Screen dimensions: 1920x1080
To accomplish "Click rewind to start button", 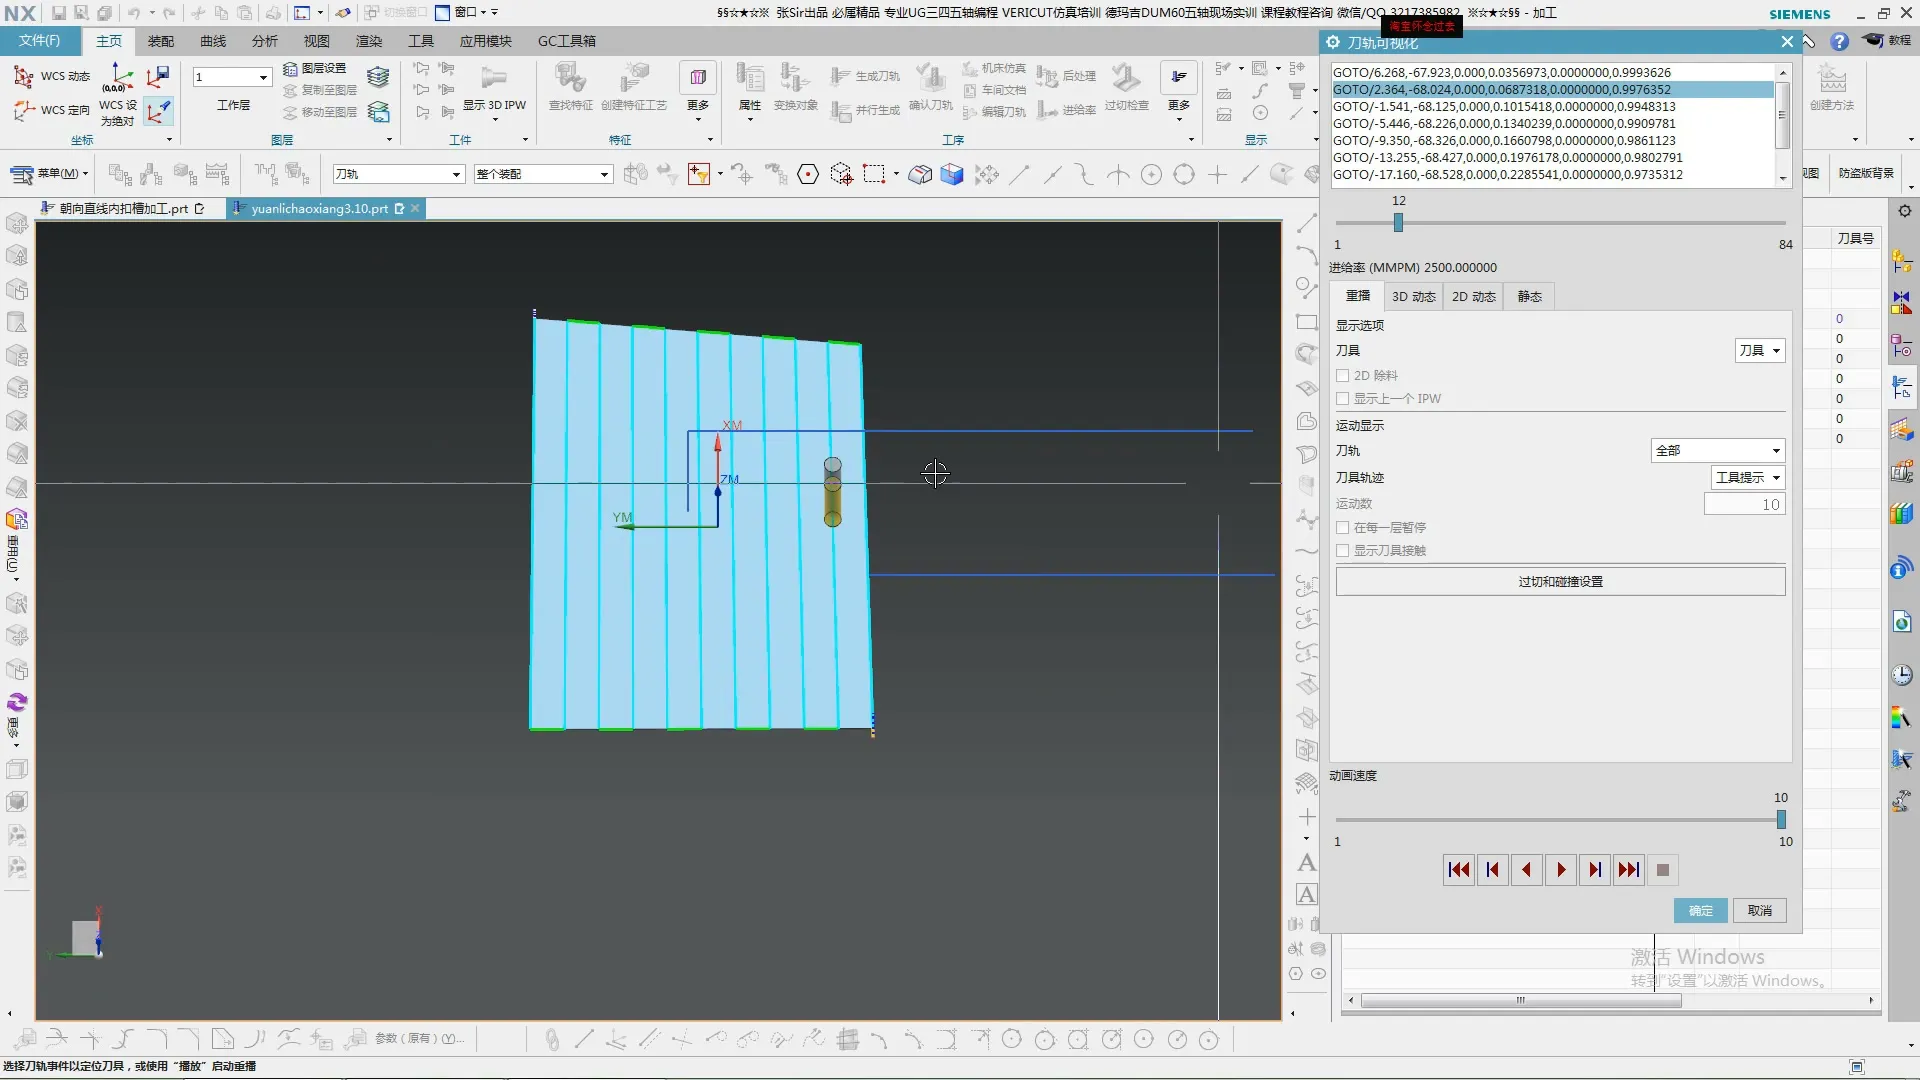I will click(1459, 870).
